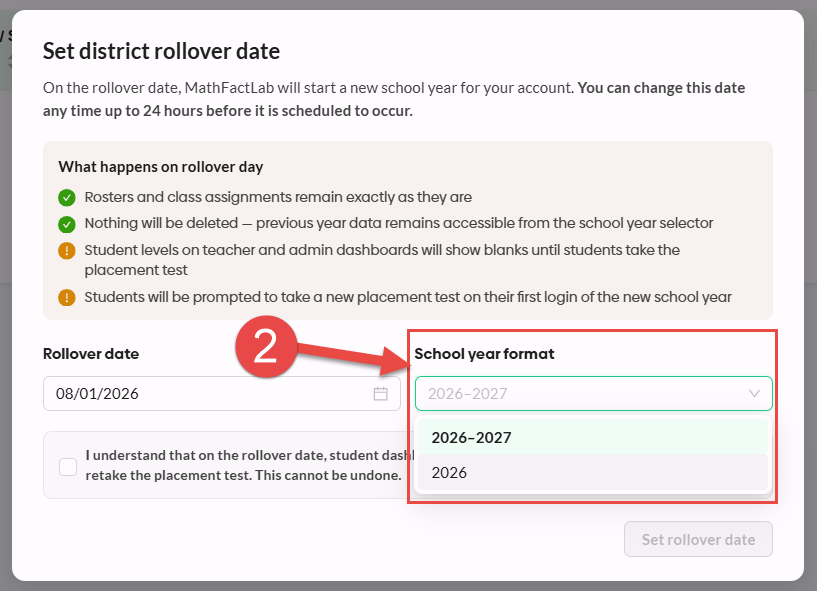
Task: Choose the 2026 single-year format option
Action: click(x=593, y=473)
